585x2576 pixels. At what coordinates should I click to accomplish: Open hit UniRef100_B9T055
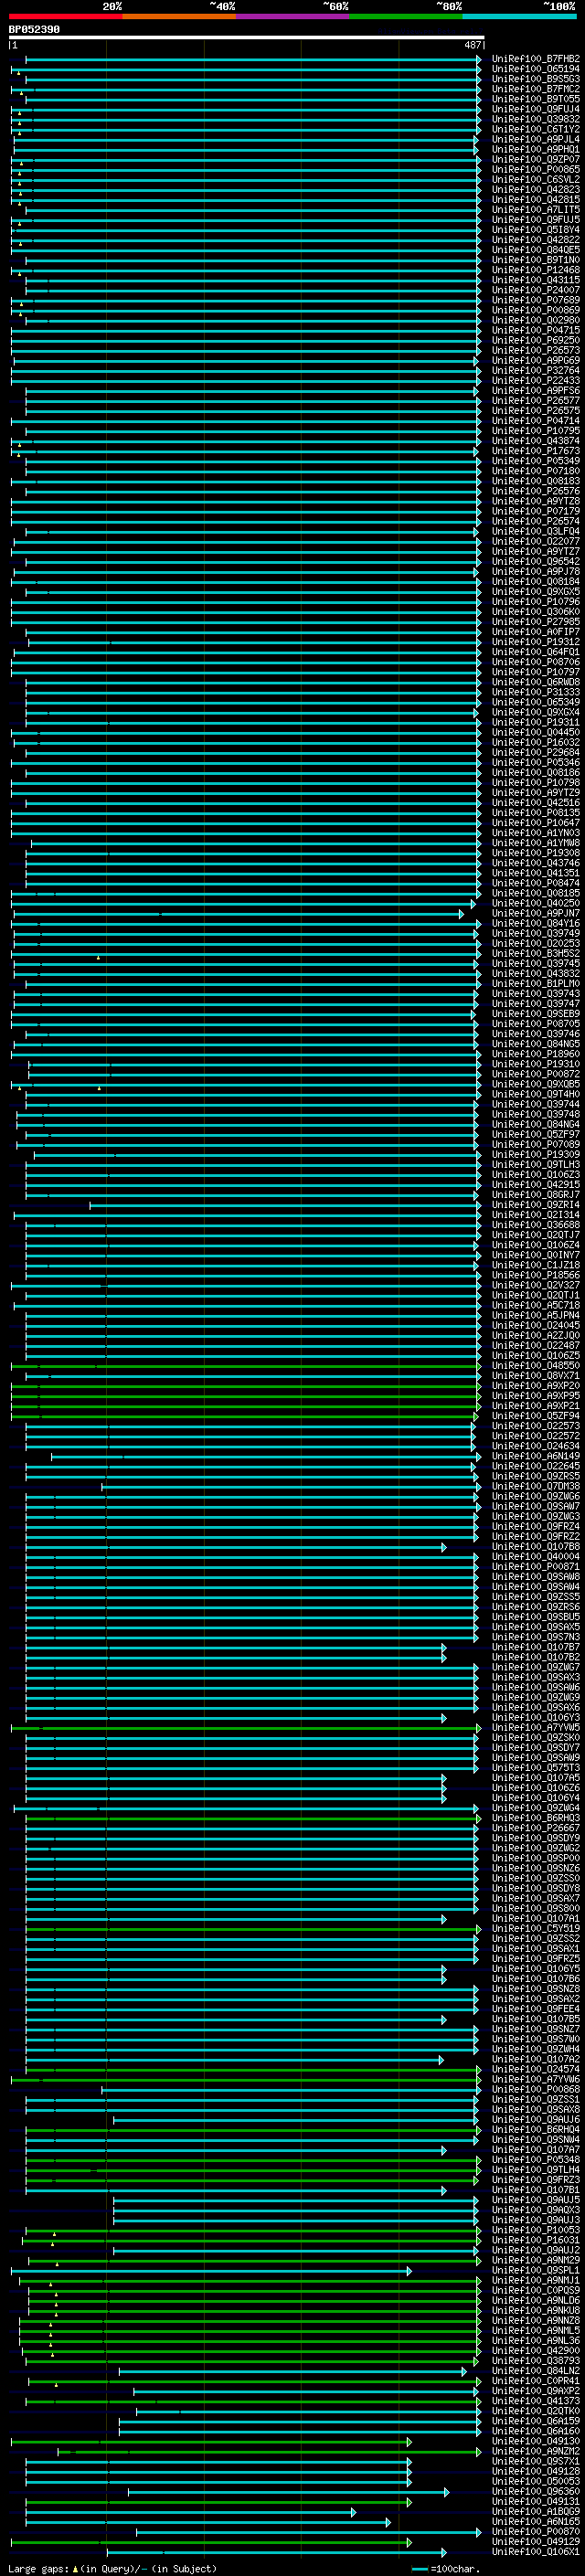(536, 99)
